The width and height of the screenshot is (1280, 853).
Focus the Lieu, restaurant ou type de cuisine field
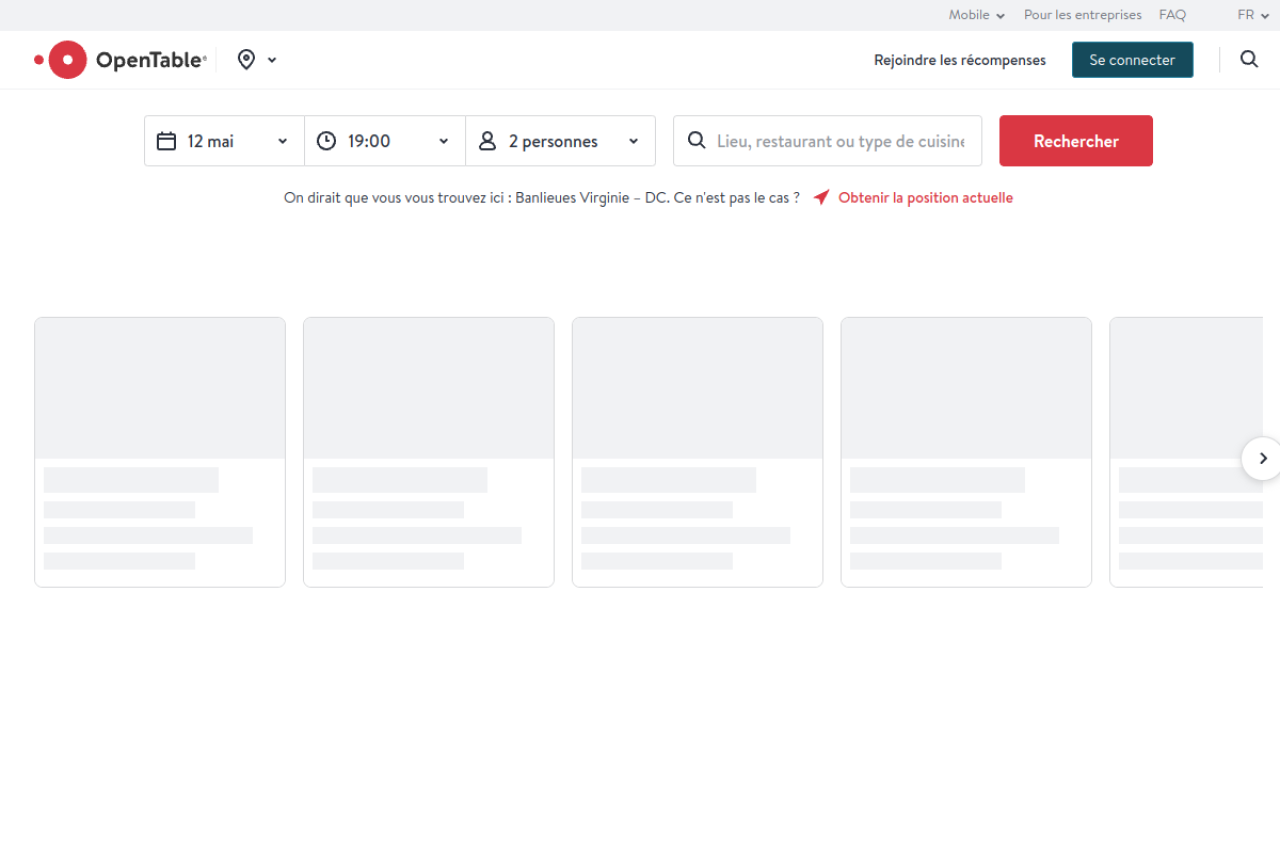click(827, 141)
